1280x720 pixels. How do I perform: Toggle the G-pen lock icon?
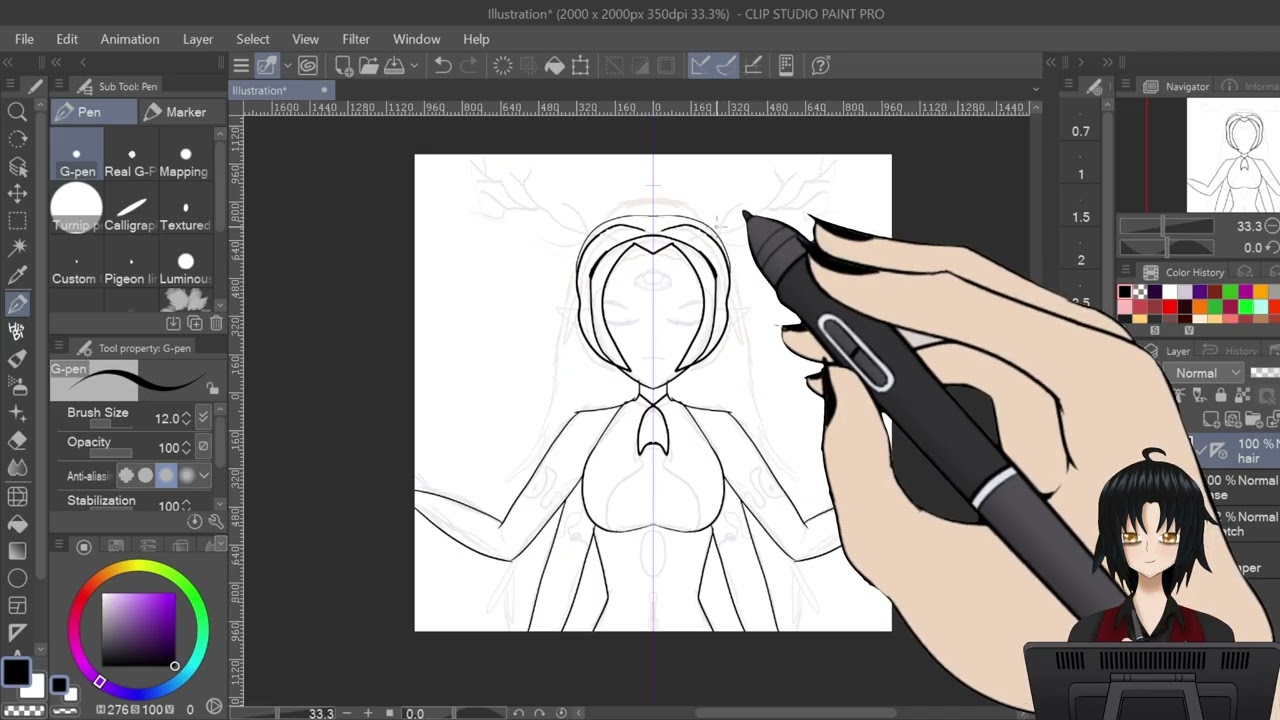tap(212, 388)
